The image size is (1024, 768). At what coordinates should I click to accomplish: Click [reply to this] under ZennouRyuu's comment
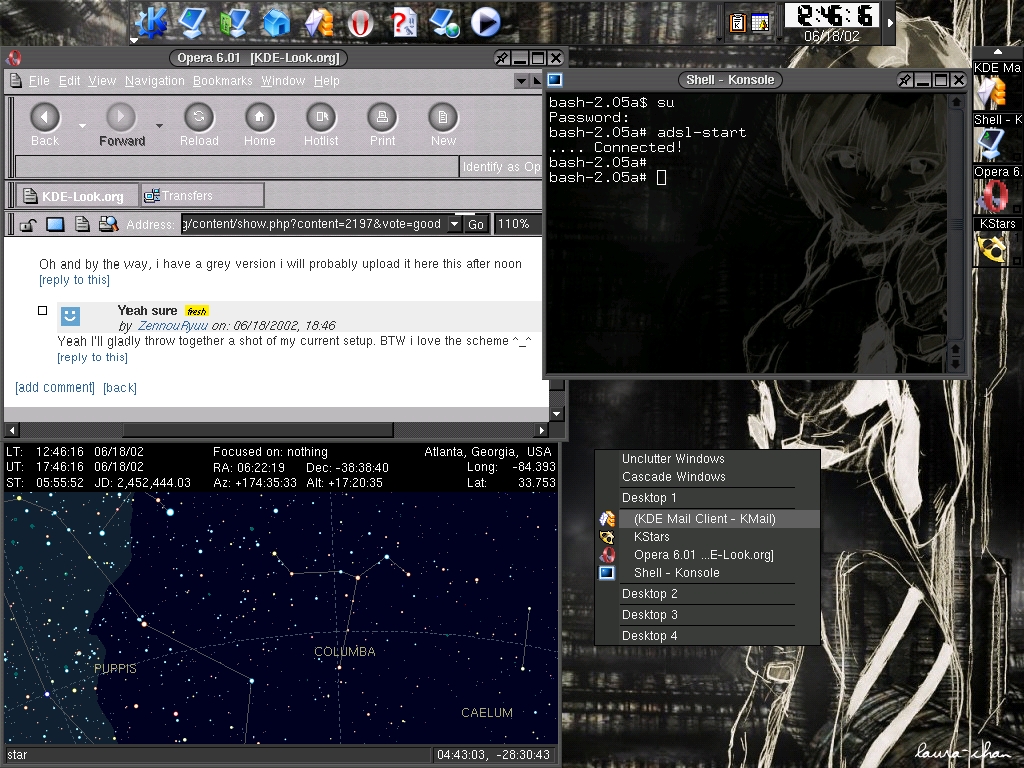pyautogui.click(x=93, y=358)
